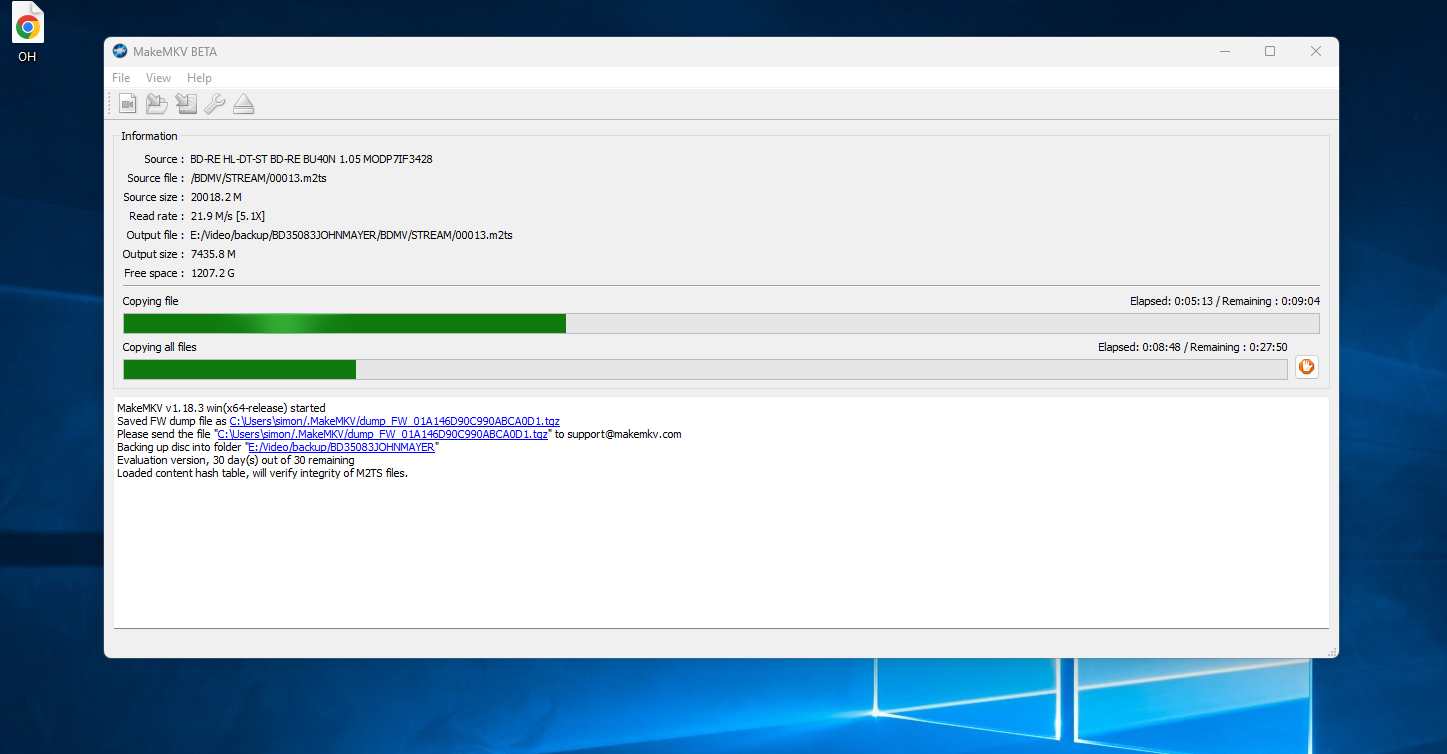This screenshot has width=1447, height=754.
Task: Stop the copy with the orange hand button
Action: [1306, 367]
